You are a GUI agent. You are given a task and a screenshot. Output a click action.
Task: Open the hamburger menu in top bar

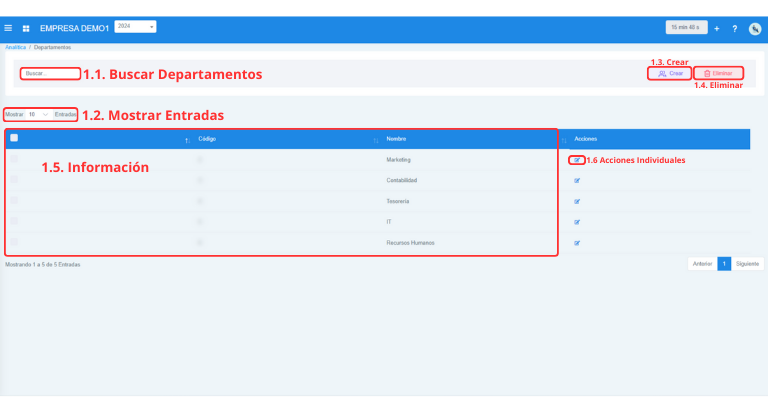(x=9, y=28)
